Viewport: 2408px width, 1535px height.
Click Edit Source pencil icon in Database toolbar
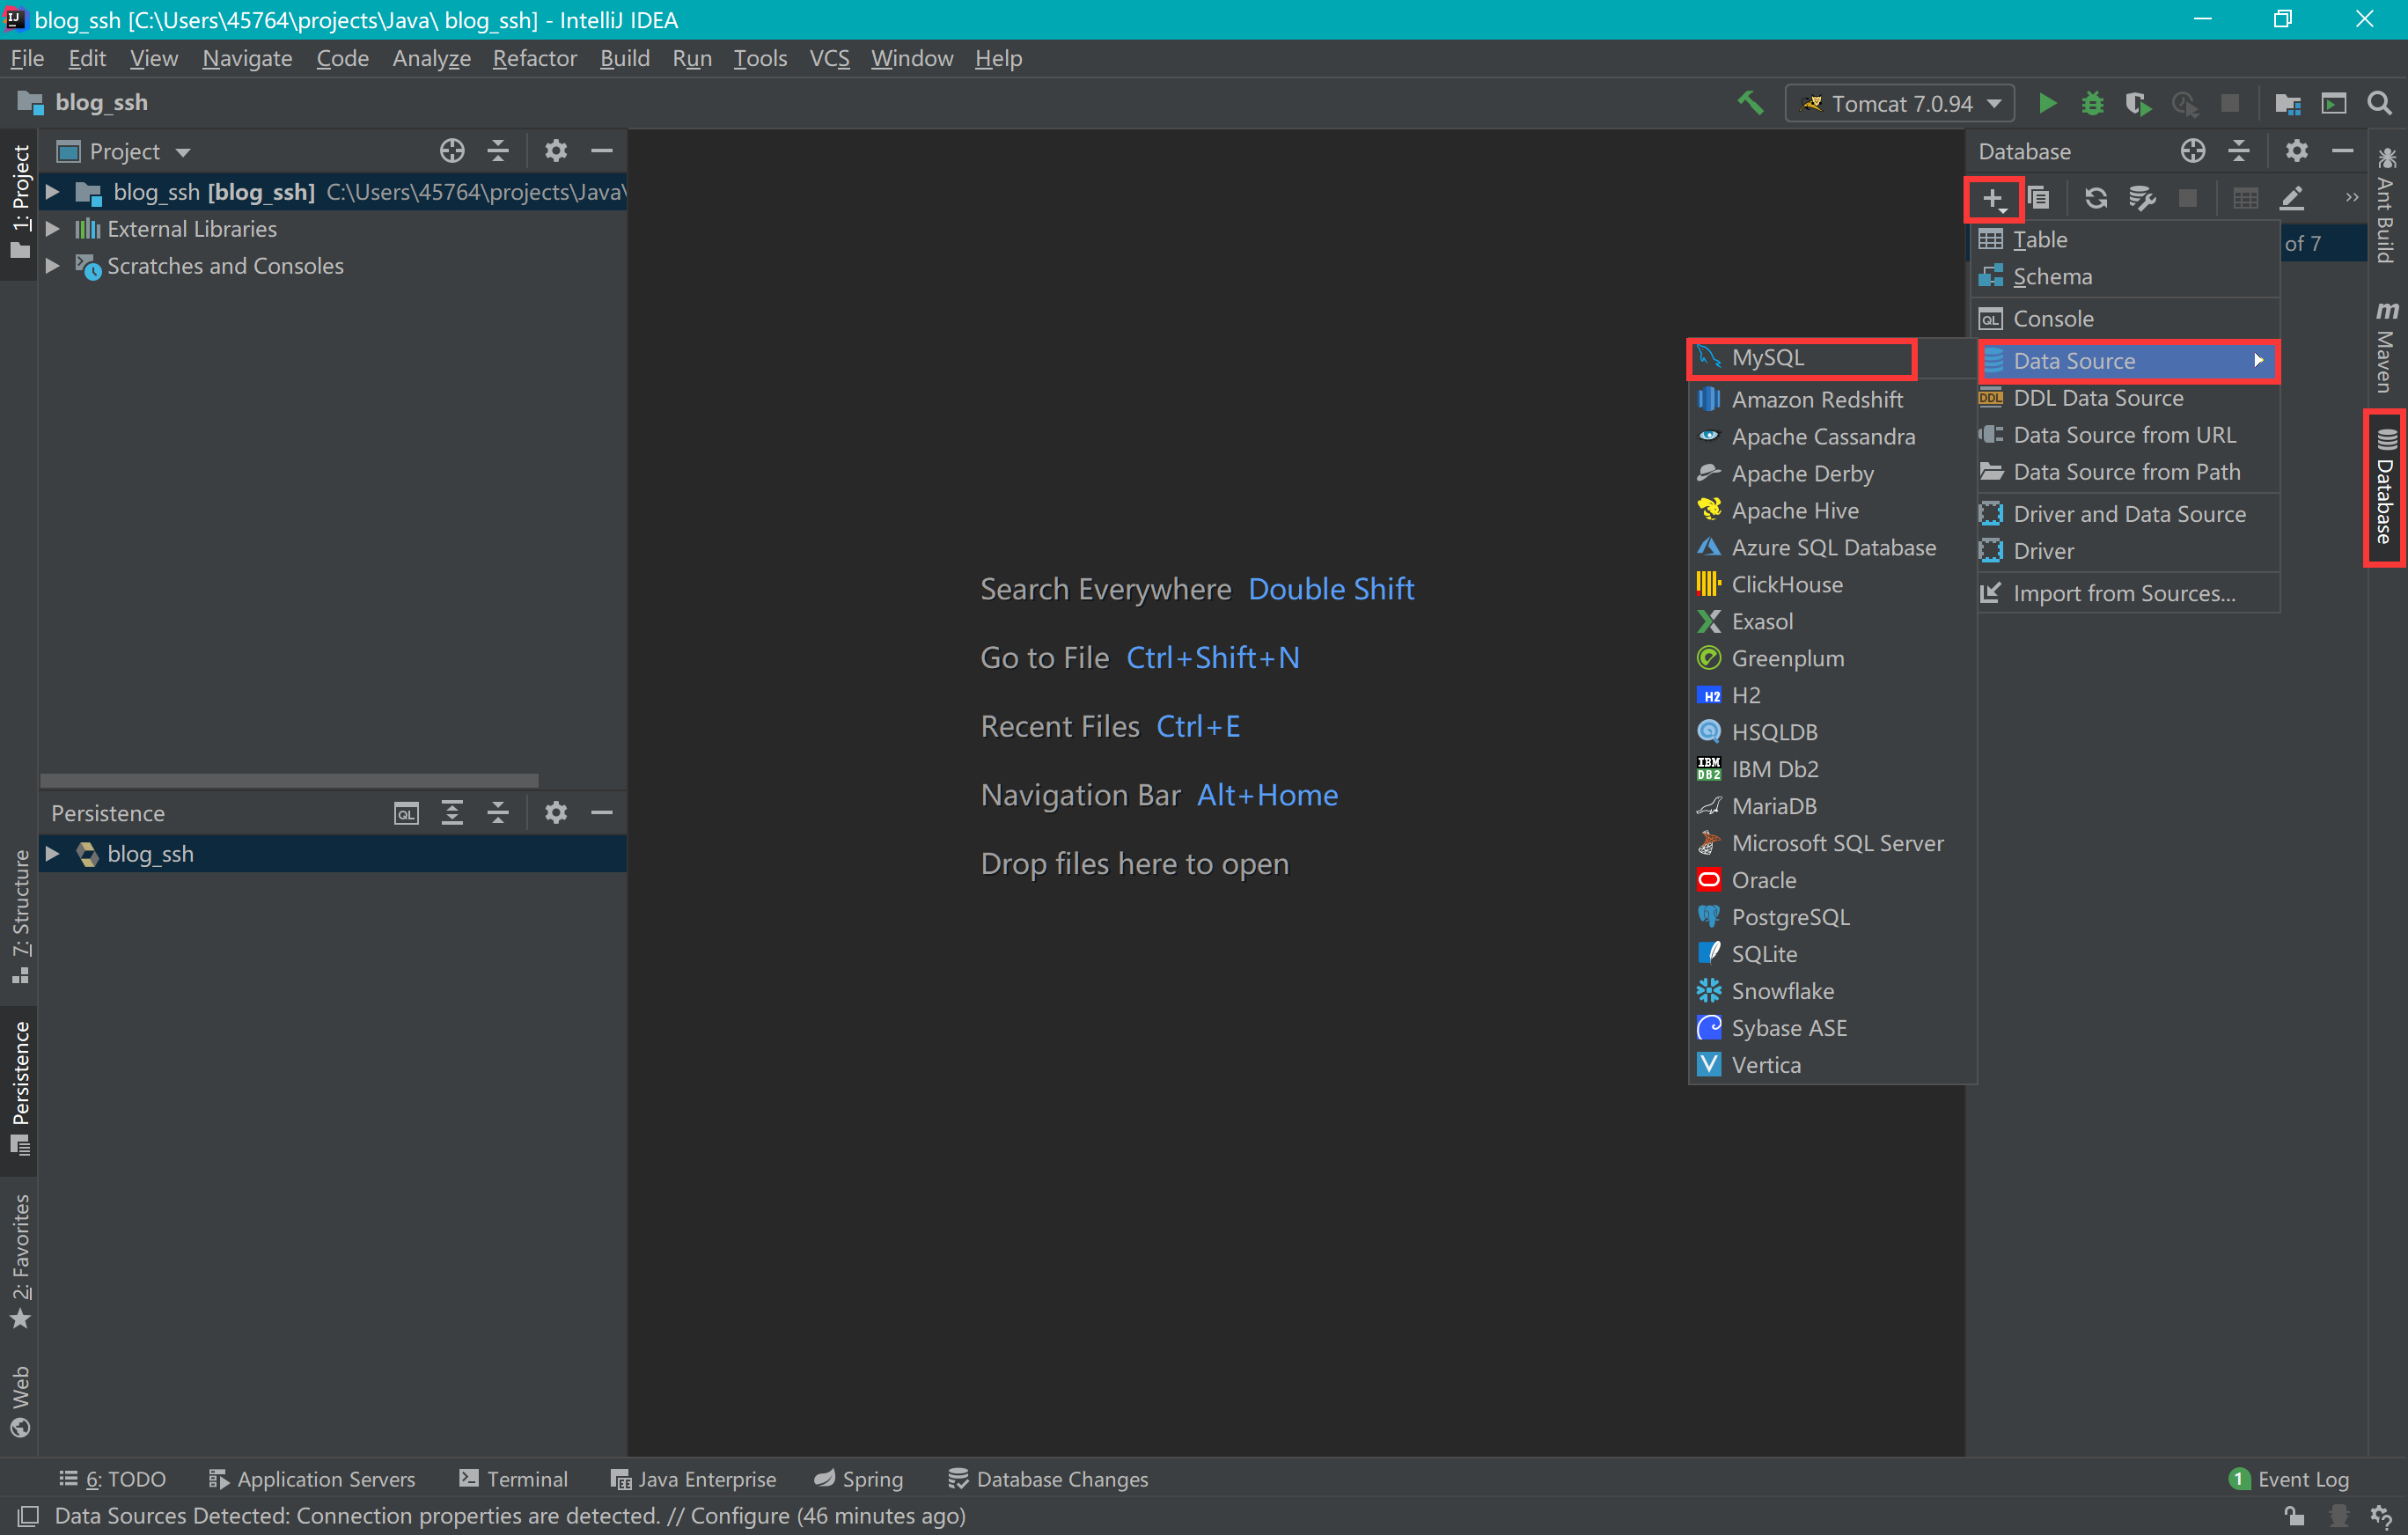coord(2292,198)
